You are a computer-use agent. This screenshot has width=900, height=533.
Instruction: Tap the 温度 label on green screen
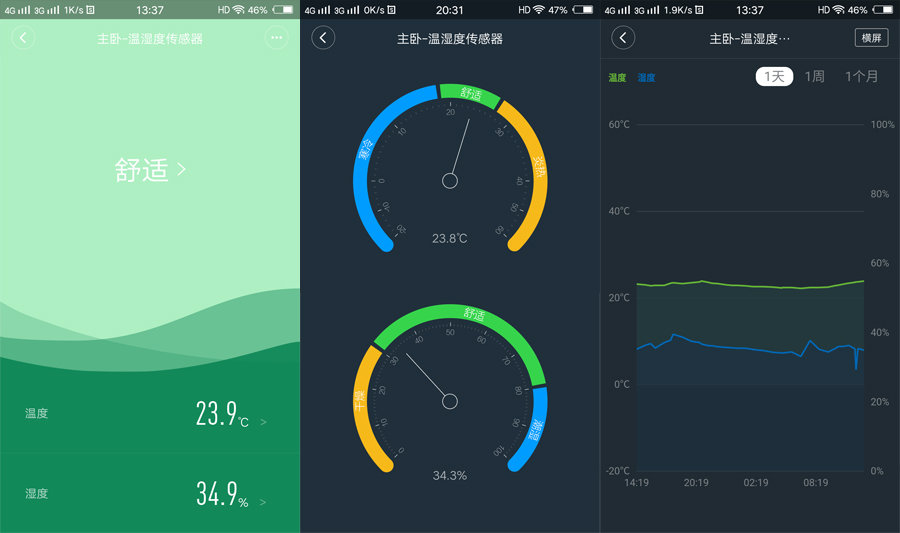36,413
